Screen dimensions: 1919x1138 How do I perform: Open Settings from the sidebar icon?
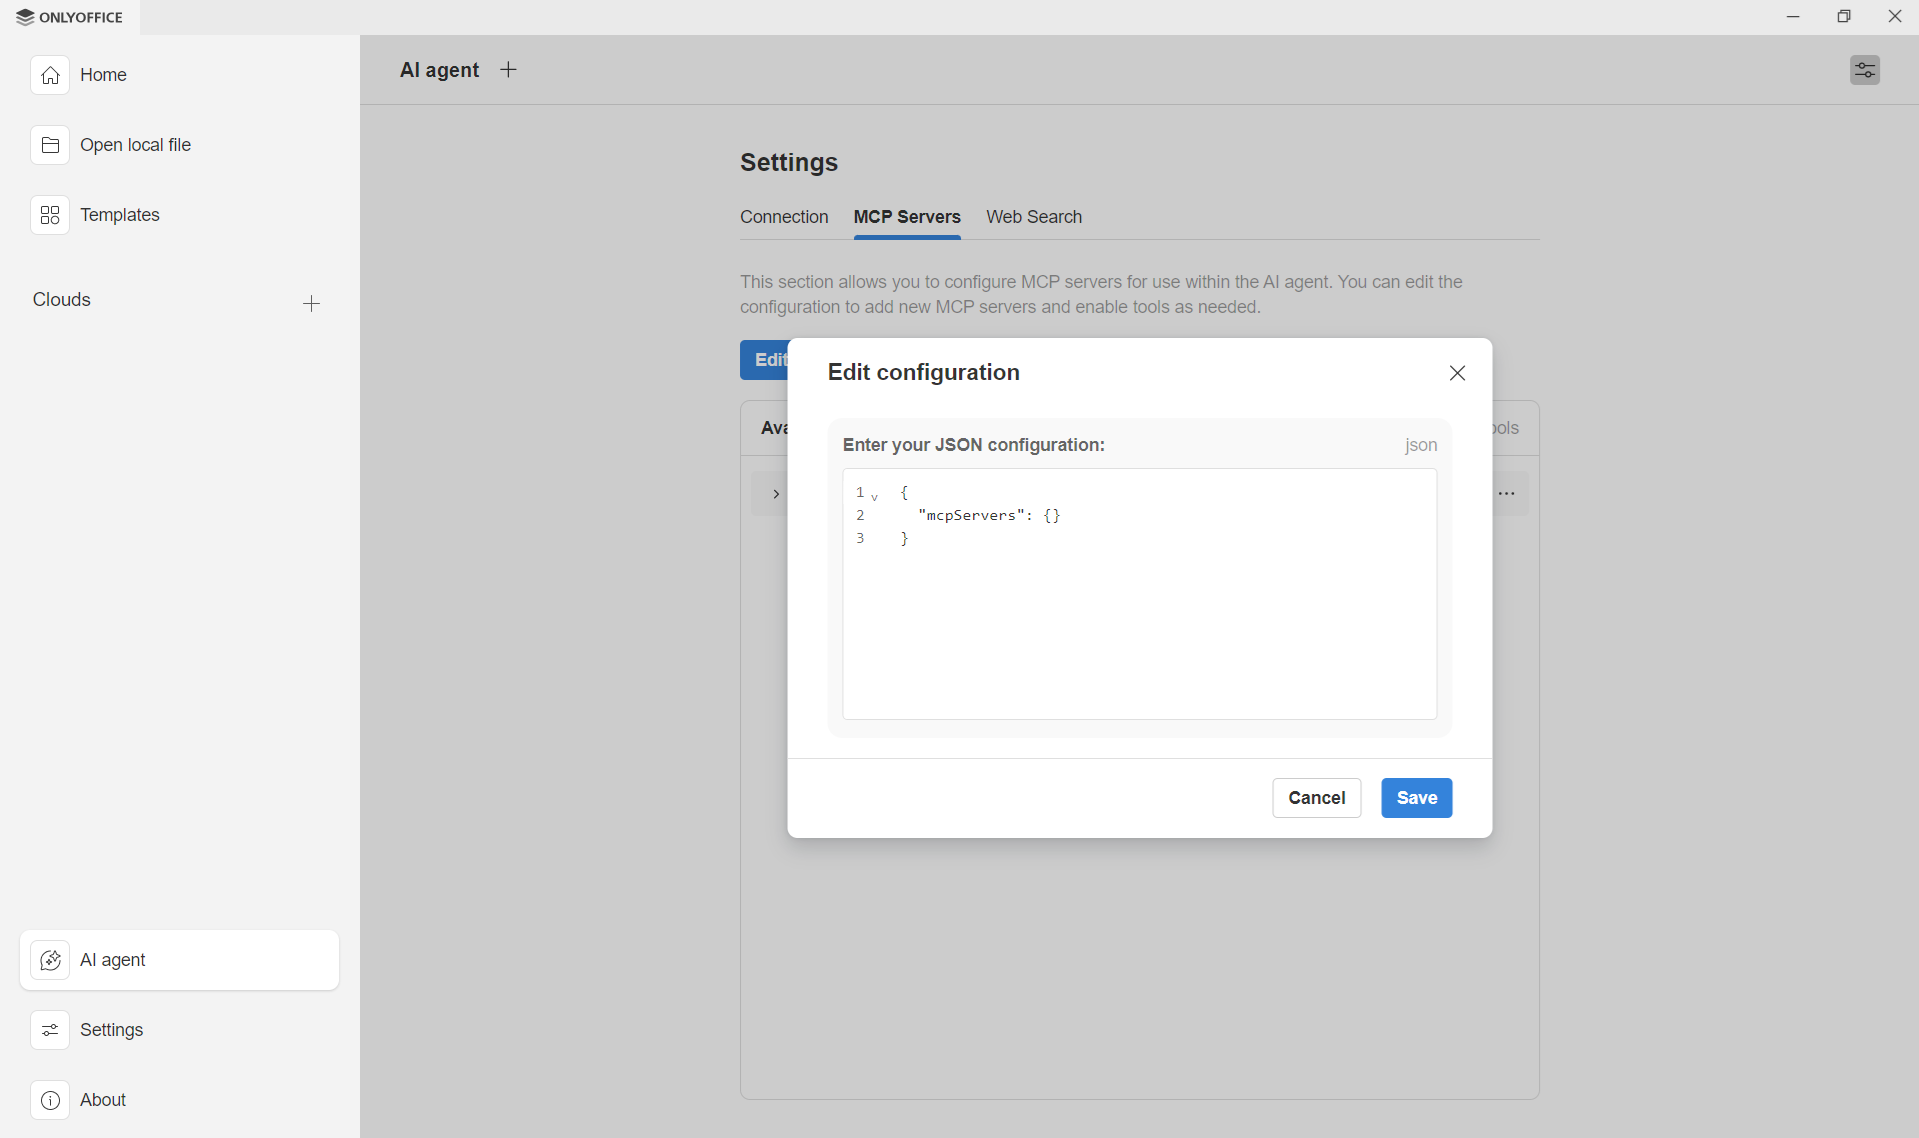pyautogui.click(x=50, y=1030)
